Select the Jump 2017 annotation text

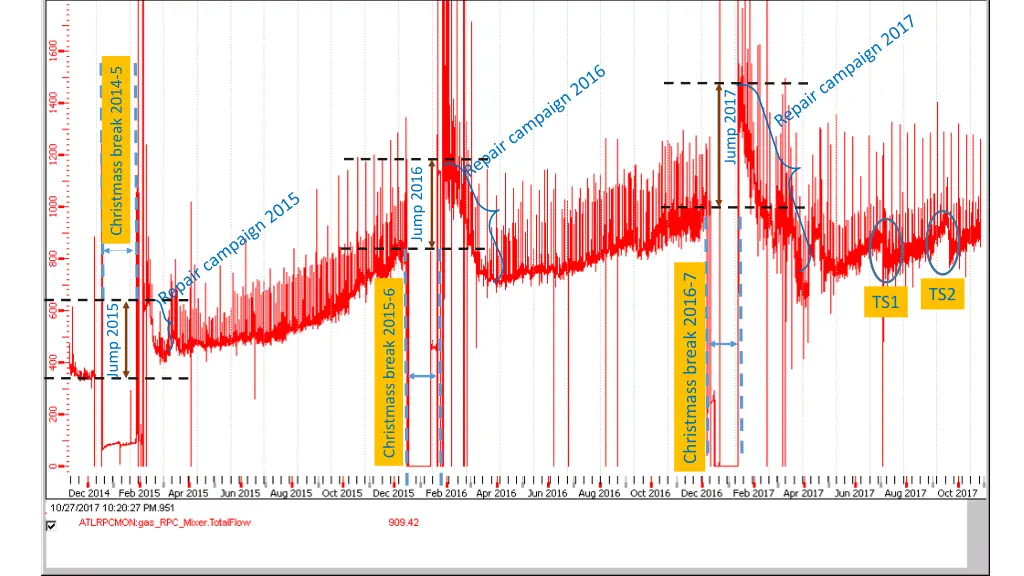point(731,127)
